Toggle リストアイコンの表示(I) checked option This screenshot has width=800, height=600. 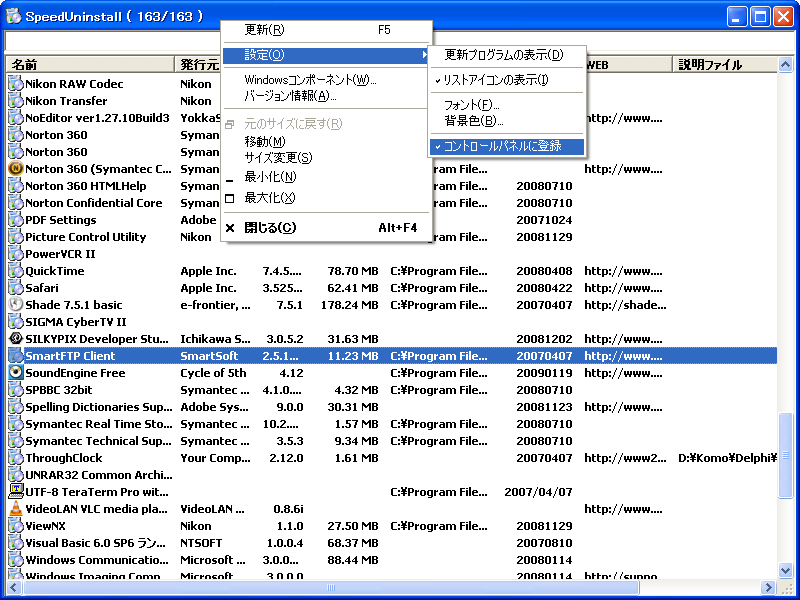click(507, 80)
